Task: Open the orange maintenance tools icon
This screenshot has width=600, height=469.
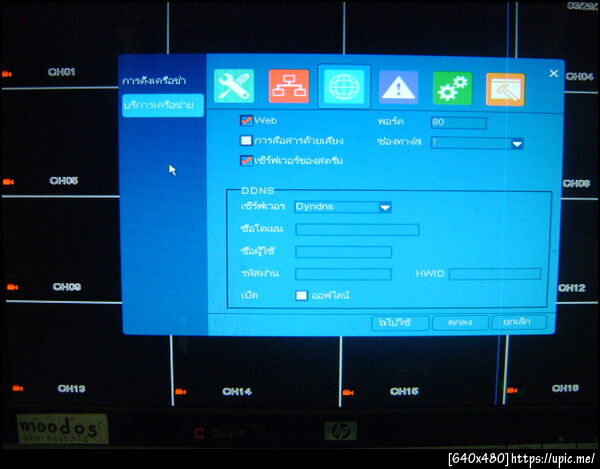Action: [x=505, y=89]
